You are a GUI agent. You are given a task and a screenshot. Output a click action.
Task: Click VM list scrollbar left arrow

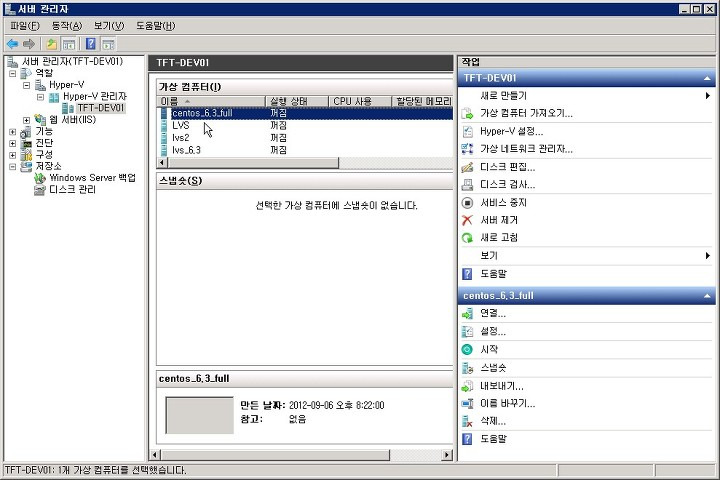[x=163, y=163]
